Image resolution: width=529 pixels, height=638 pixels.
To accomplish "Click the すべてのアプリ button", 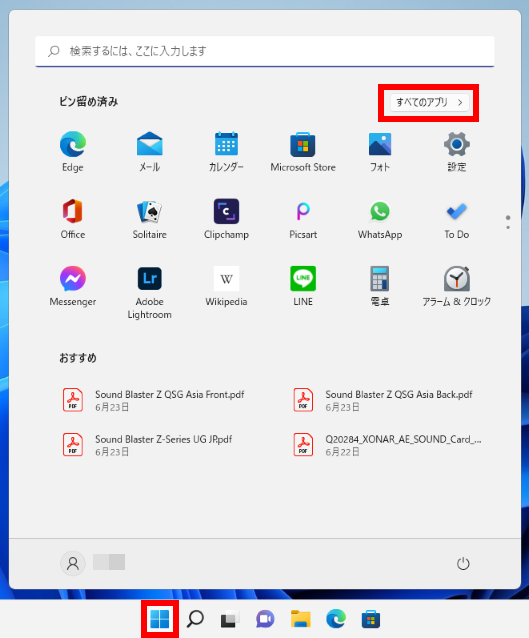I will coord(429,103).
